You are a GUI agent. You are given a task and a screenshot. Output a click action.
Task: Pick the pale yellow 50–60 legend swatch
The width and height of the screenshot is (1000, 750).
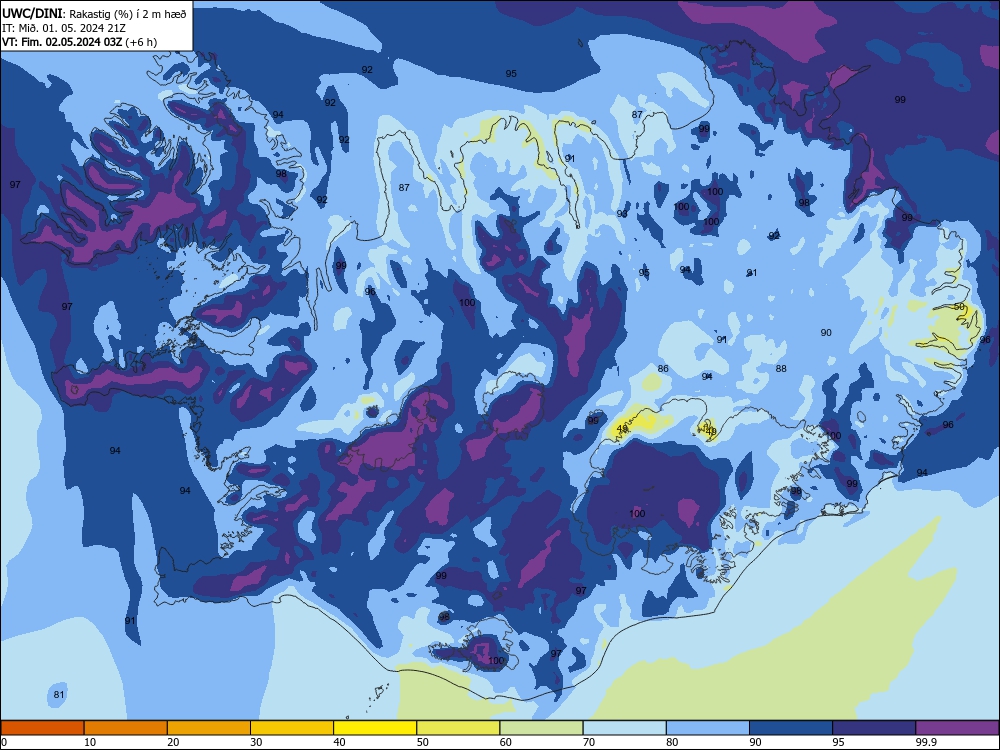pos(458,728)
